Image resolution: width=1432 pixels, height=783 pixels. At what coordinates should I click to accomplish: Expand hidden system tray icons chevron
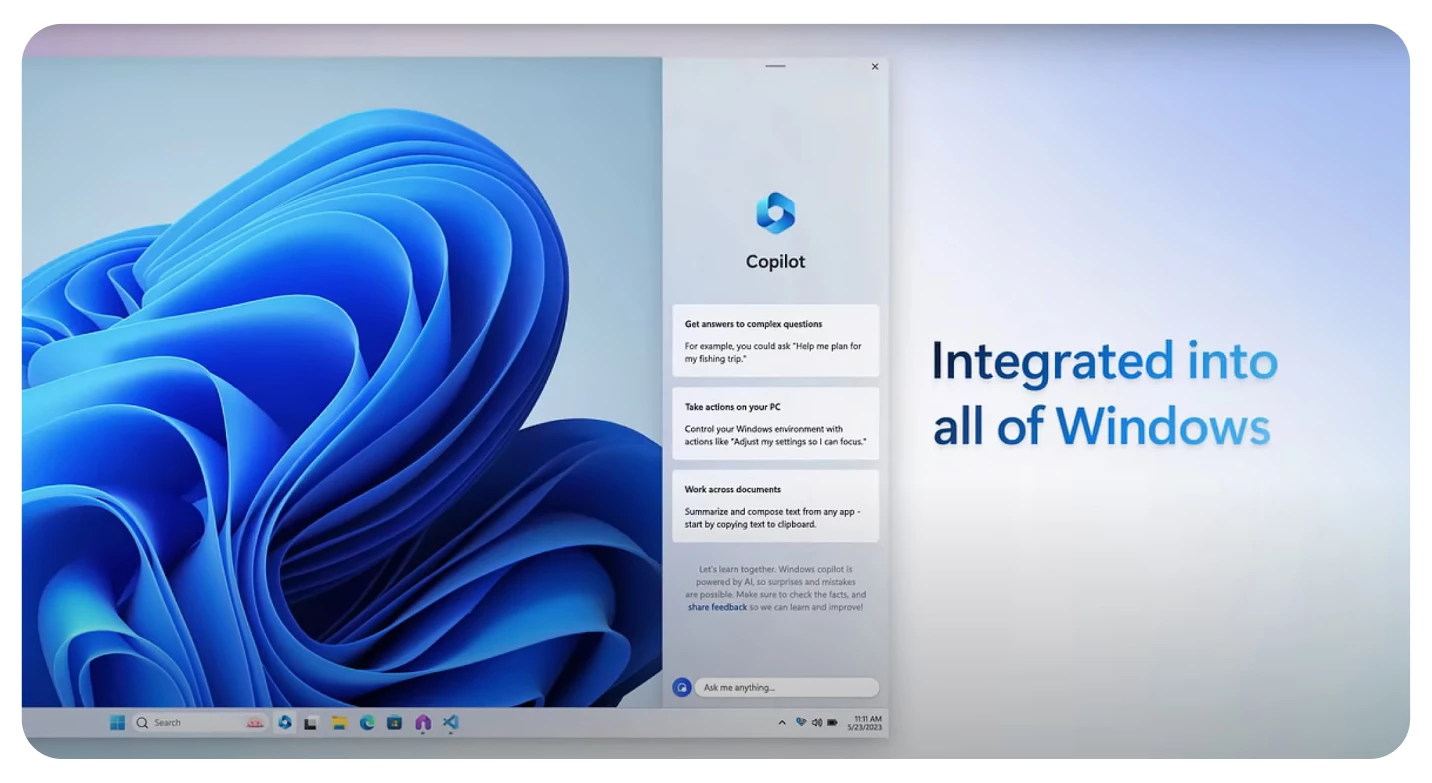(x=782, y=722)
